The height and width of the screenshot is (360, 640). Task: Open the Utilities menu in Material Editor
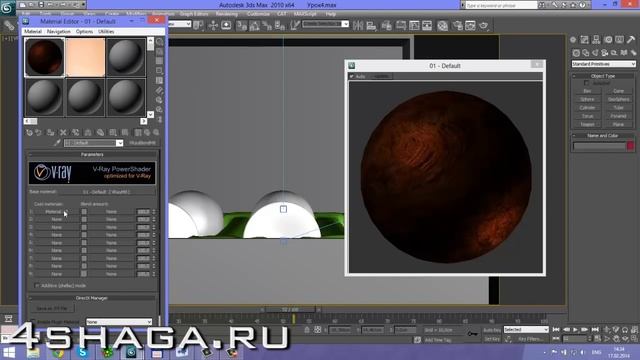click(106, 31)
